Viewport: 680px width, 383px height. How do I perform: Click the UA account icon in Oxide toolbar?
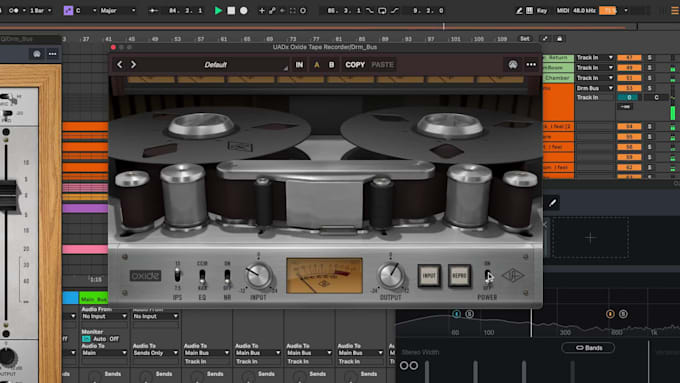click(x=513, y=65)
